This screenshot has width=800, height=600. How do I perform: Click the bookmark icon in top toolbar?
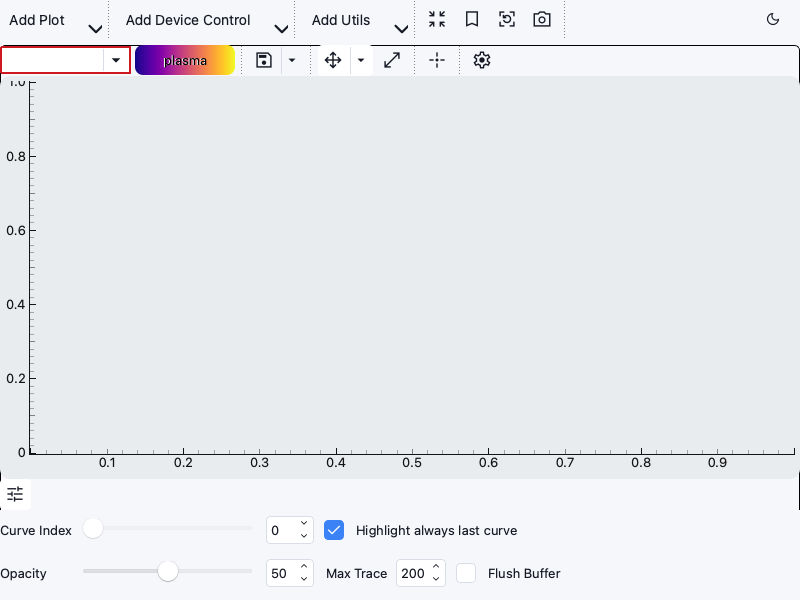coord(472,19)
